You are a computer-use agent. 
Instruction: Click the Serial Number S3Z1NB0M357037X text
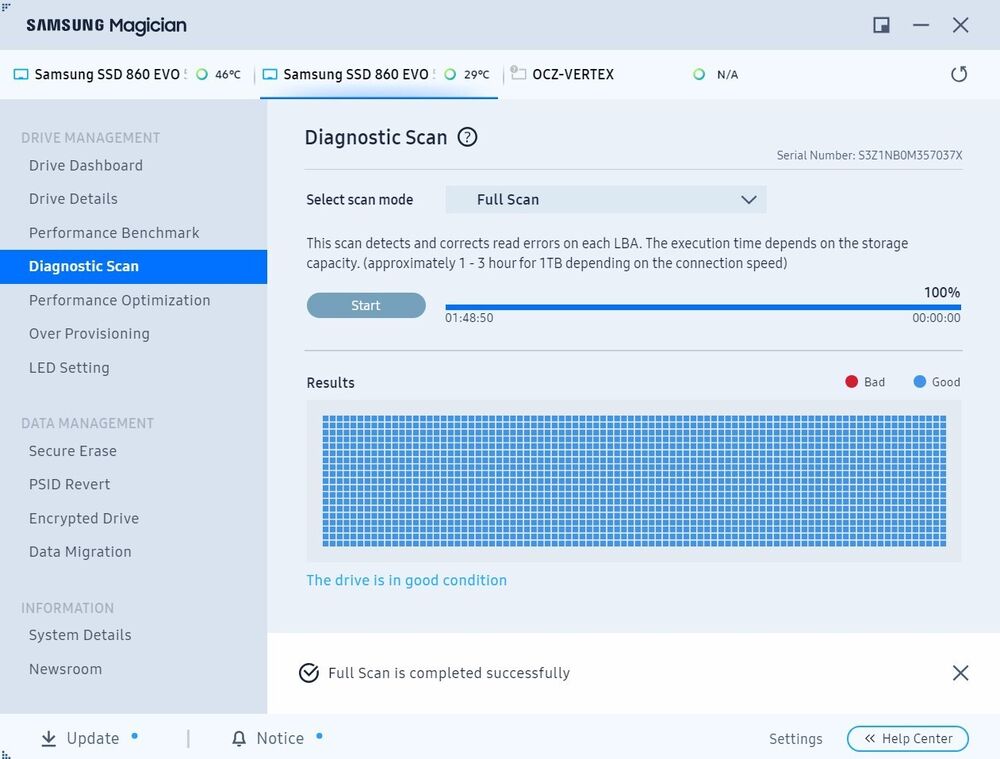[869, 155]
